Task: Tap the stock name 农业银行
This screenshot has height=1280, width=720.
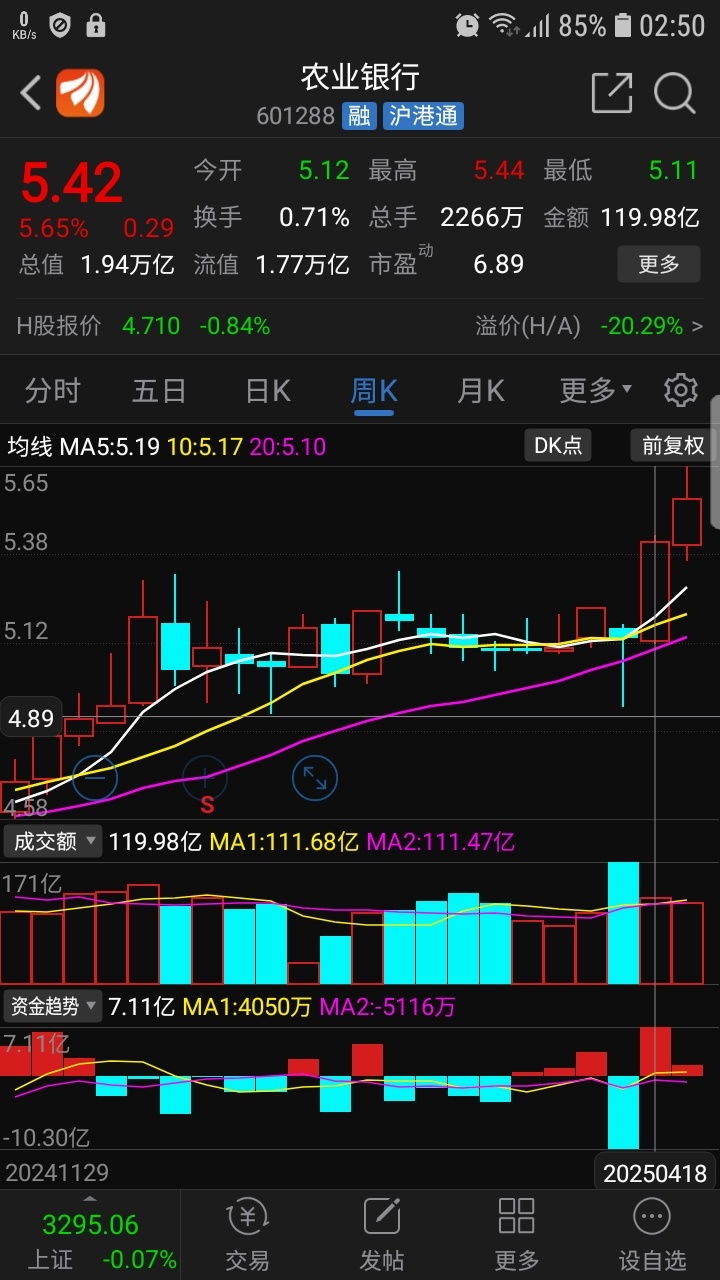Action: 360,77
